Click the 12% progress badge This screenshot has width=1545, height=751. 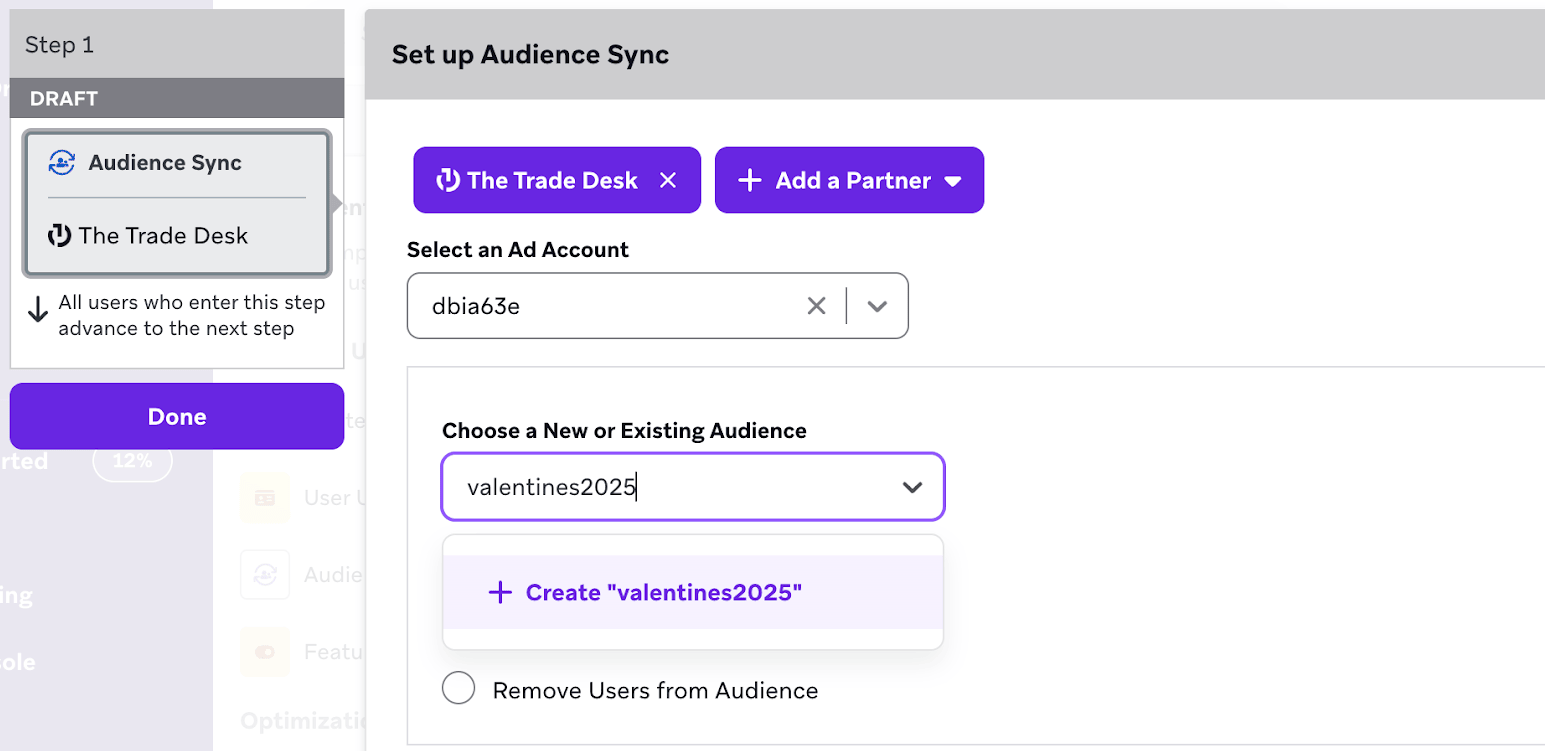[x=133, y=461]
